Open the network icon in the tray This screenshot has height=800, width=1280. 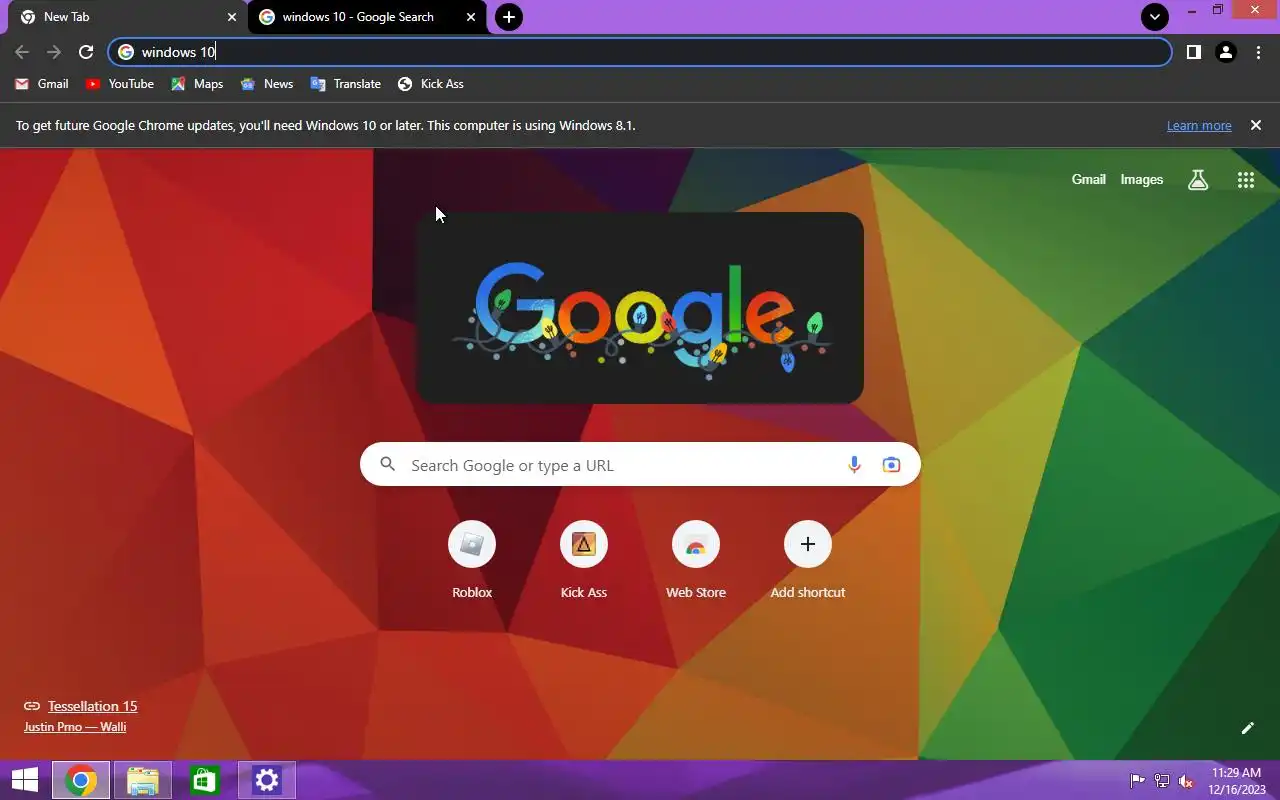click(x=1162, y=781)
